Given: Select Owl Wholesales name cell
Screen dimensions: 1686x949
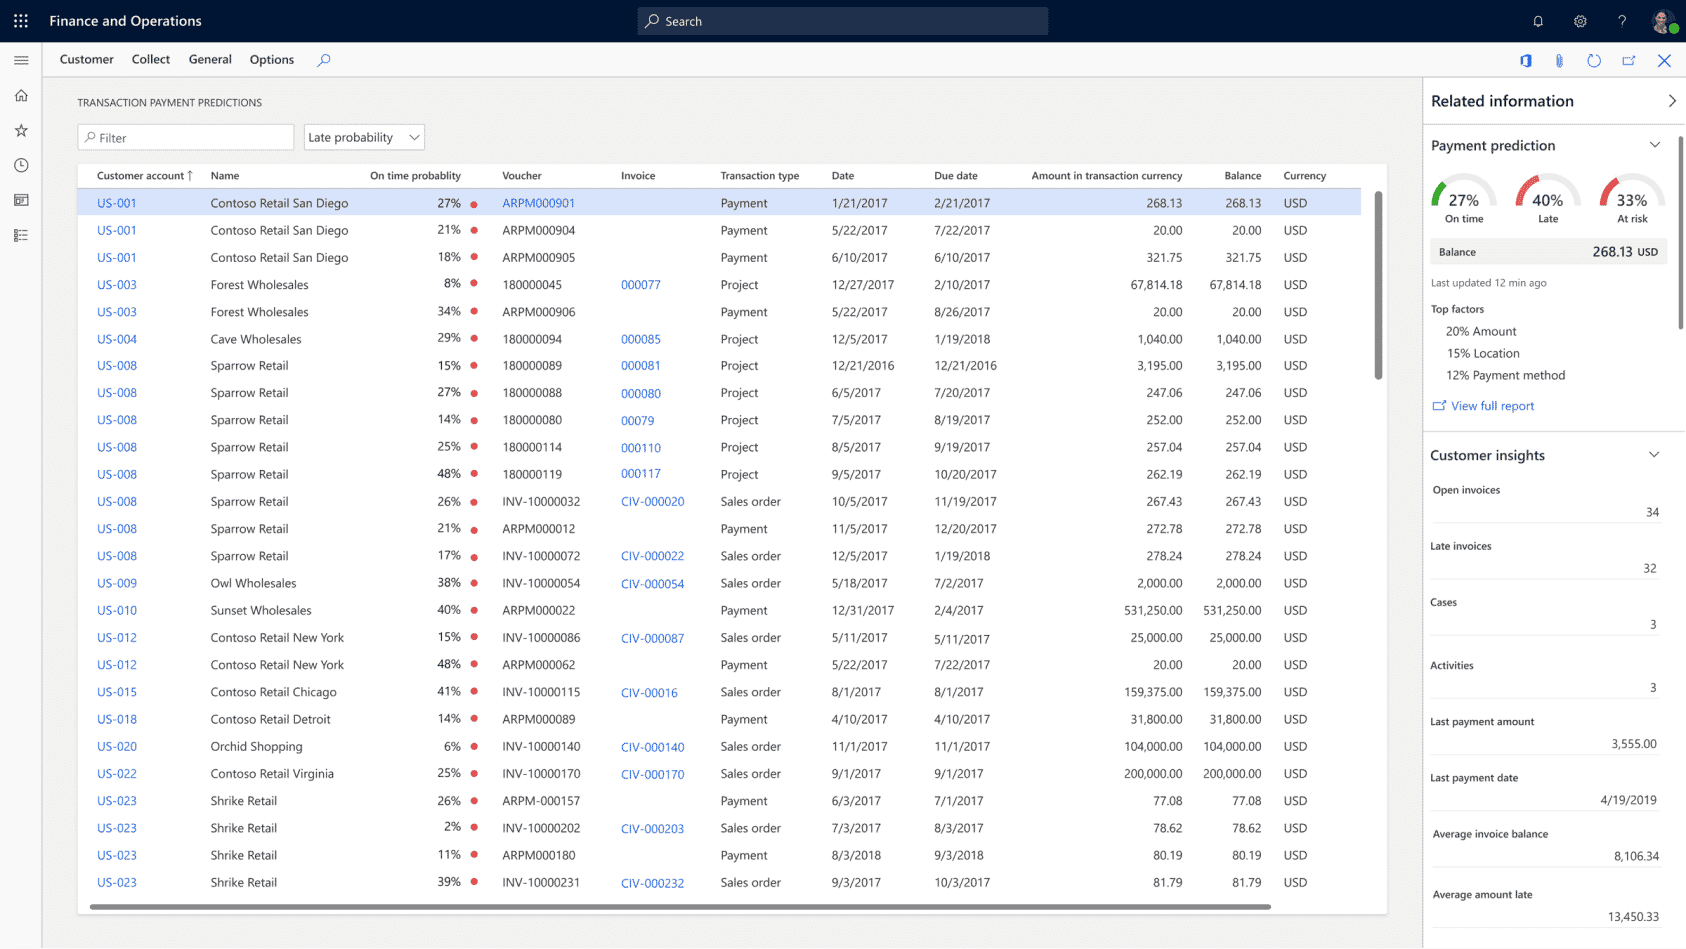Looking at the screenshot, I should (x=253, y=584).
